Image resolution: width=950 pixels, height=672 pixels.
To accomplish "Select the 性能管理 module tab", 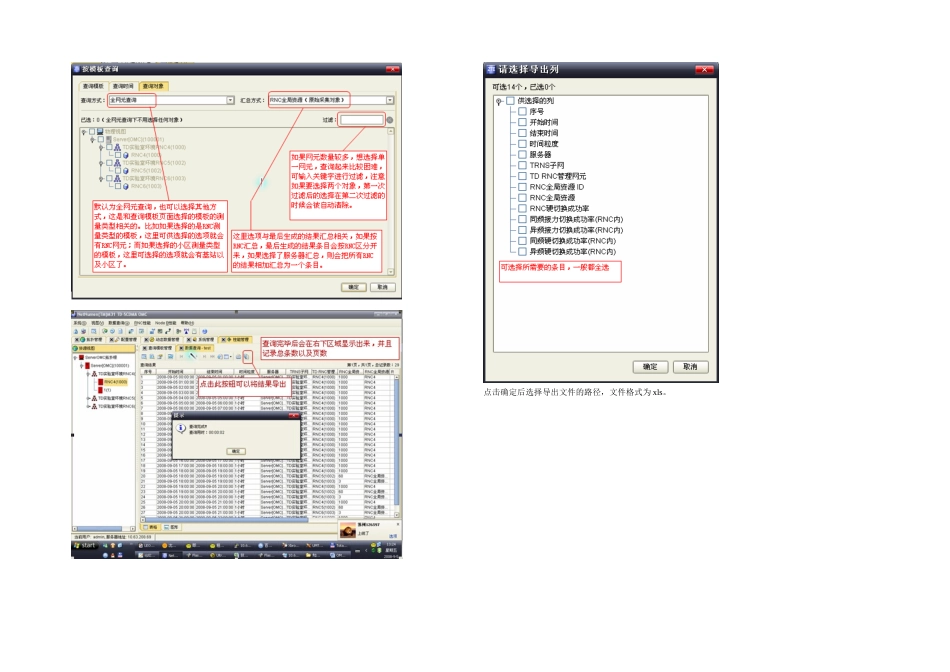I will pos(235,339).
